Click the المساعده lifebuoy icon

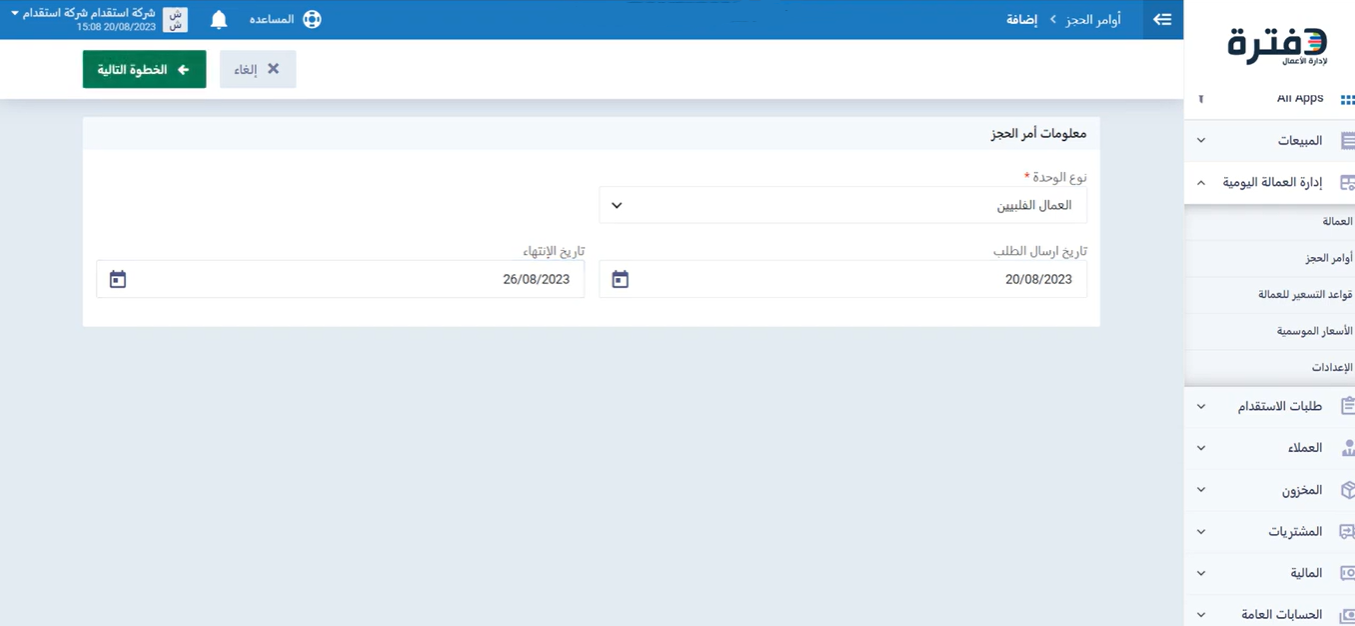[312, 19]
